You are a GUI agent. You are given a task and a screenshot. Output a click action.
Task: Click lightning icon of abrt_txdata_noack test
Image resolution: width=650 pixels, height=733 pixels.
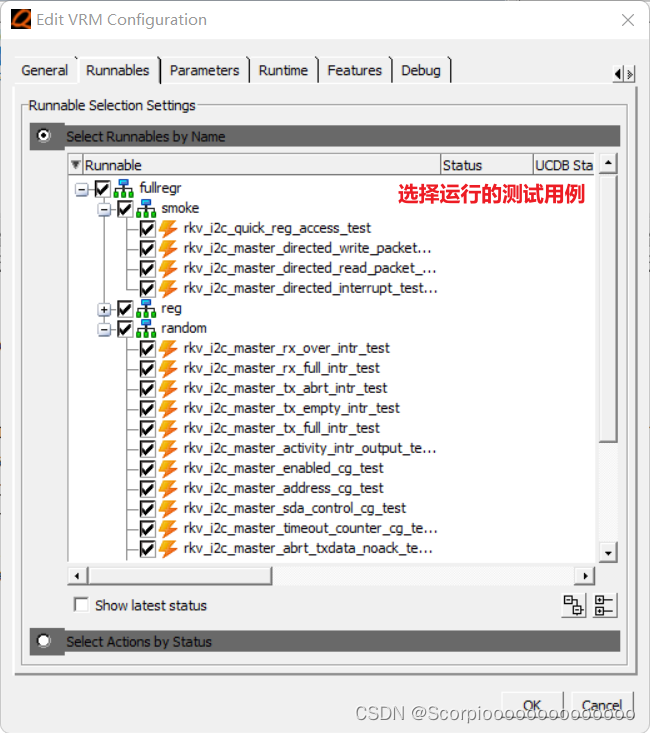(168, 549)
